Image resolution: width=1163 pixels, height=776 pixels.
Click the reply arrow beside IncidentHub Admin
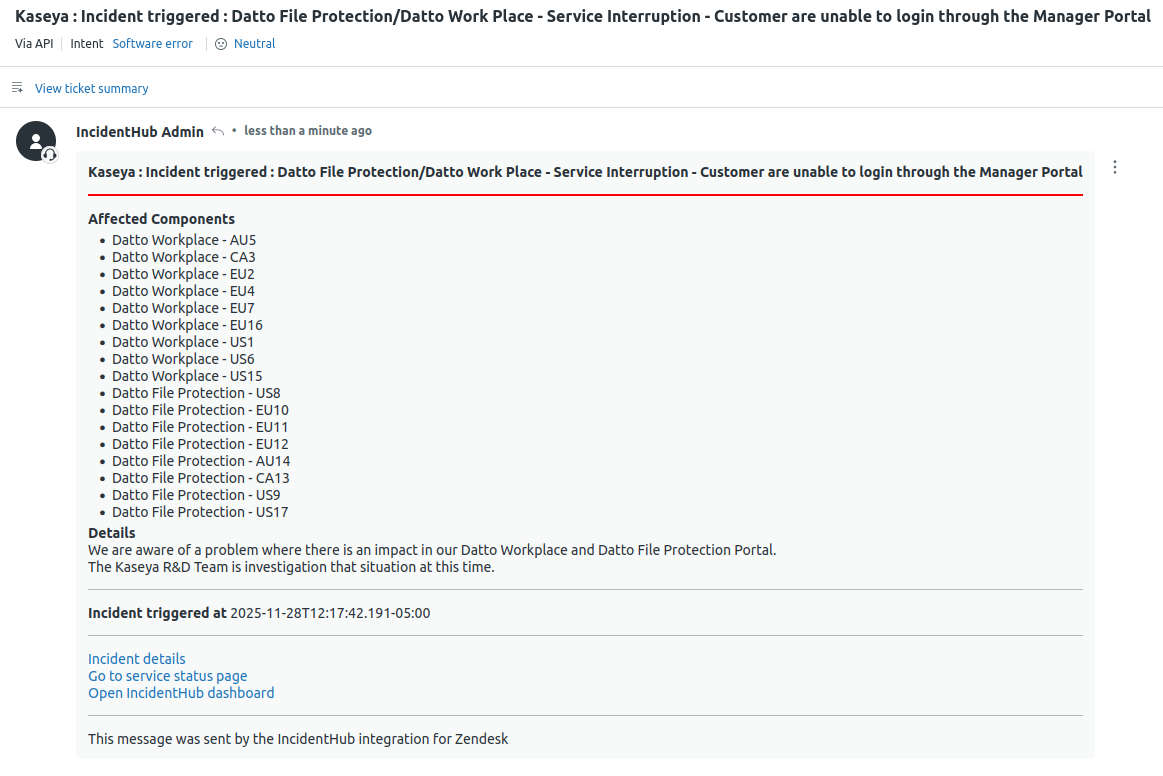(x=218, y=131)
